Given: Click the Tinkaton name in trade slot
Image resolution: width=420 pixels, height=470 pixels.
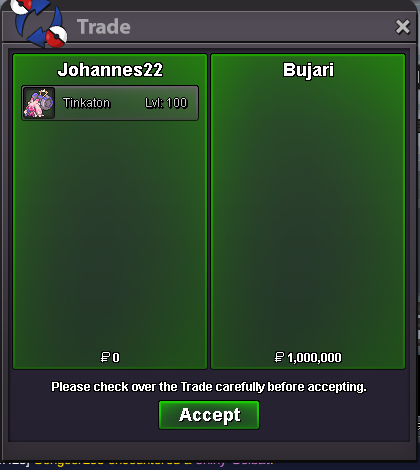Looking at the screenshot, I should pos(86,103).
